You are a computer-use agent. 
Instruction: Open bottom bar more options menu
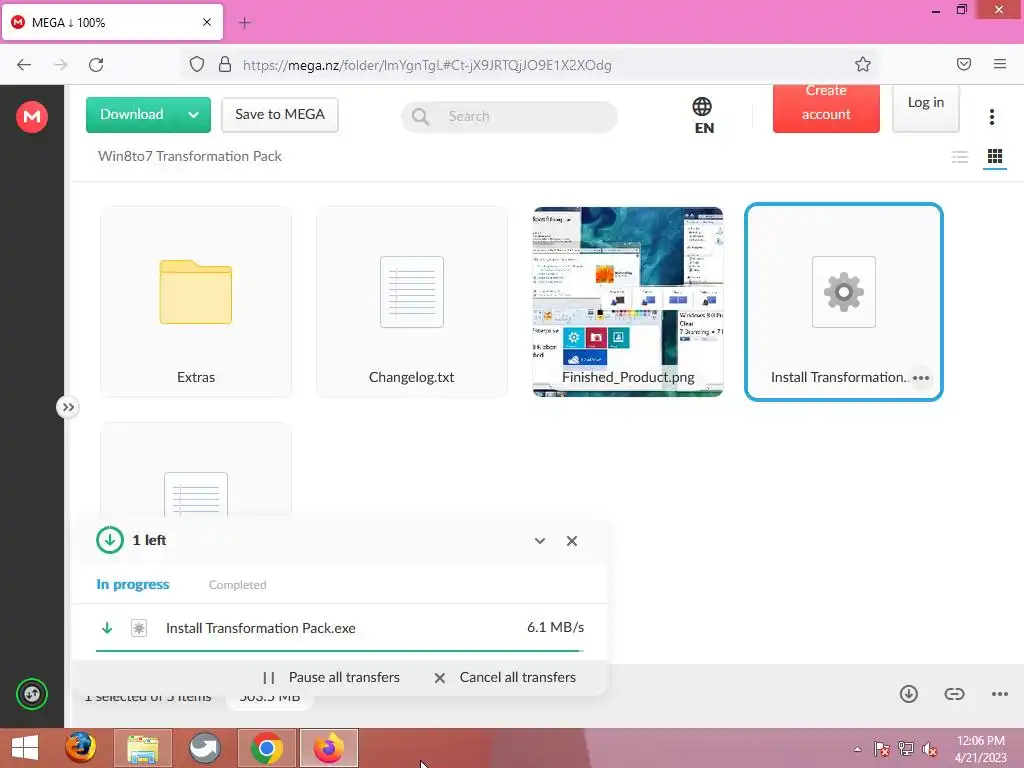[999, 694]
